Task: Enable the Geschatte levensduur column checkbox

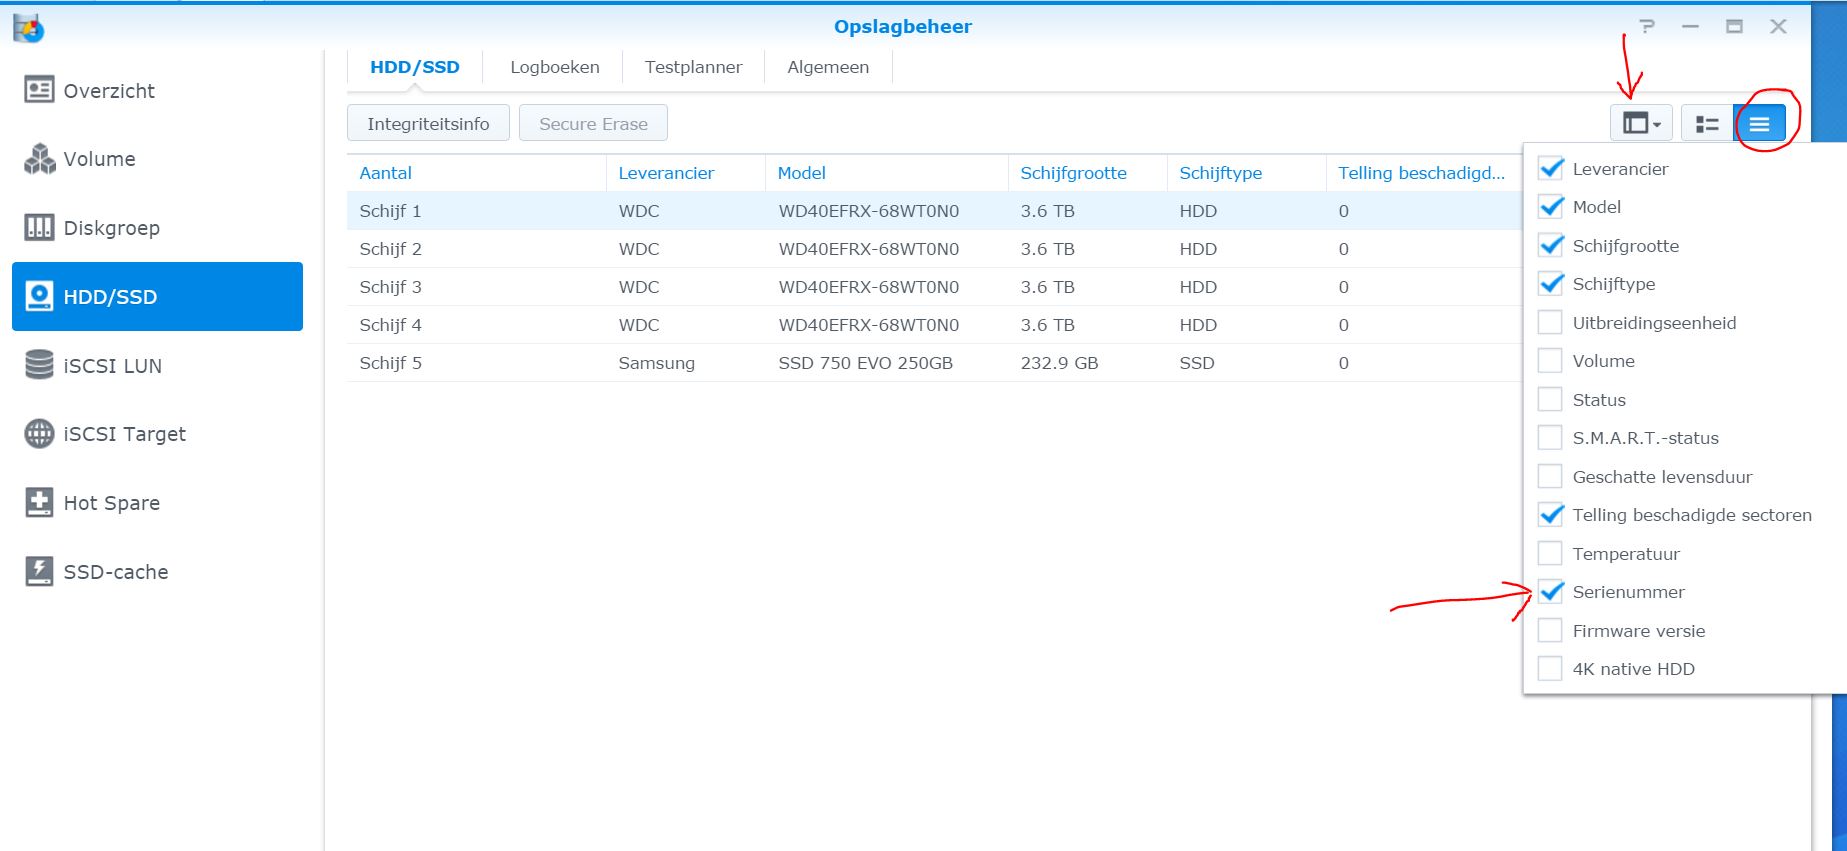Action: (x=1550, y=477)
